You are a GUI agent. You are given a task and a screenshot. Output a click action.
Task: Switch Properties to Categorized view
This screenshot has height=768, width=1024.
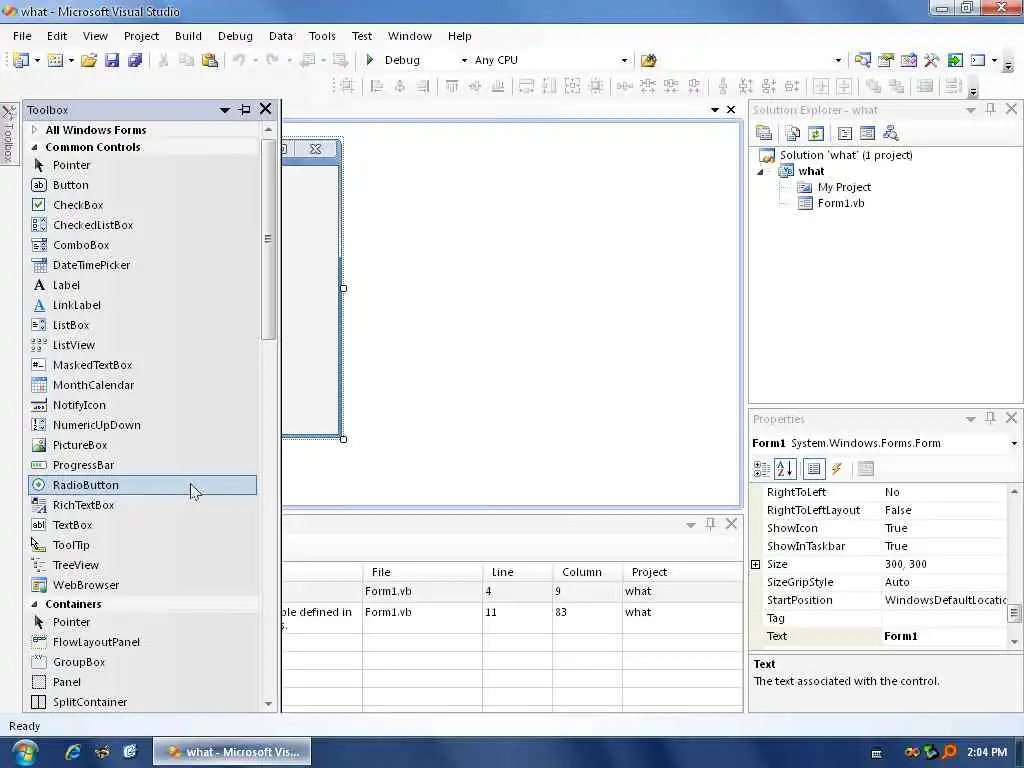[x=761, y=468]
